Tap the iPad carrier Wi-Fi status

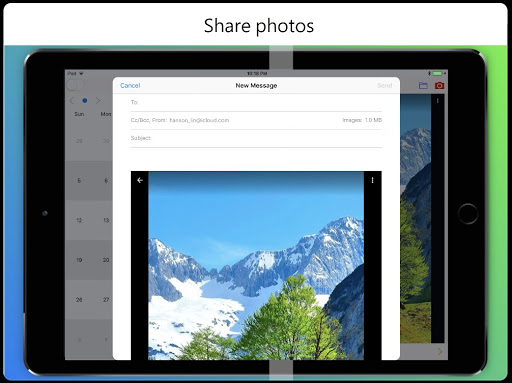pyautogui.click(x=75, y=73)
